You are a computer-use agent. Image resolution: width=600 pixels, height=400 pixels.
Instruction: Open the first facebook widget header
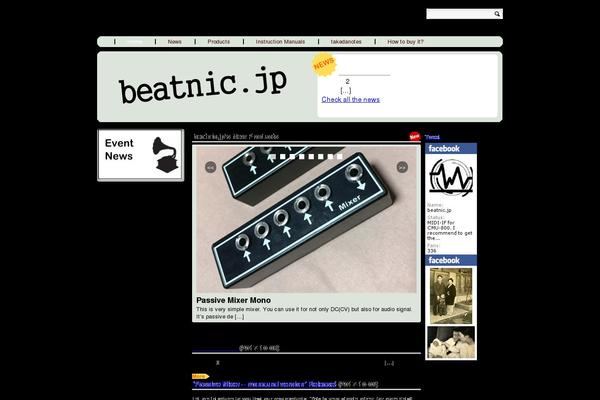coord(451,149)
